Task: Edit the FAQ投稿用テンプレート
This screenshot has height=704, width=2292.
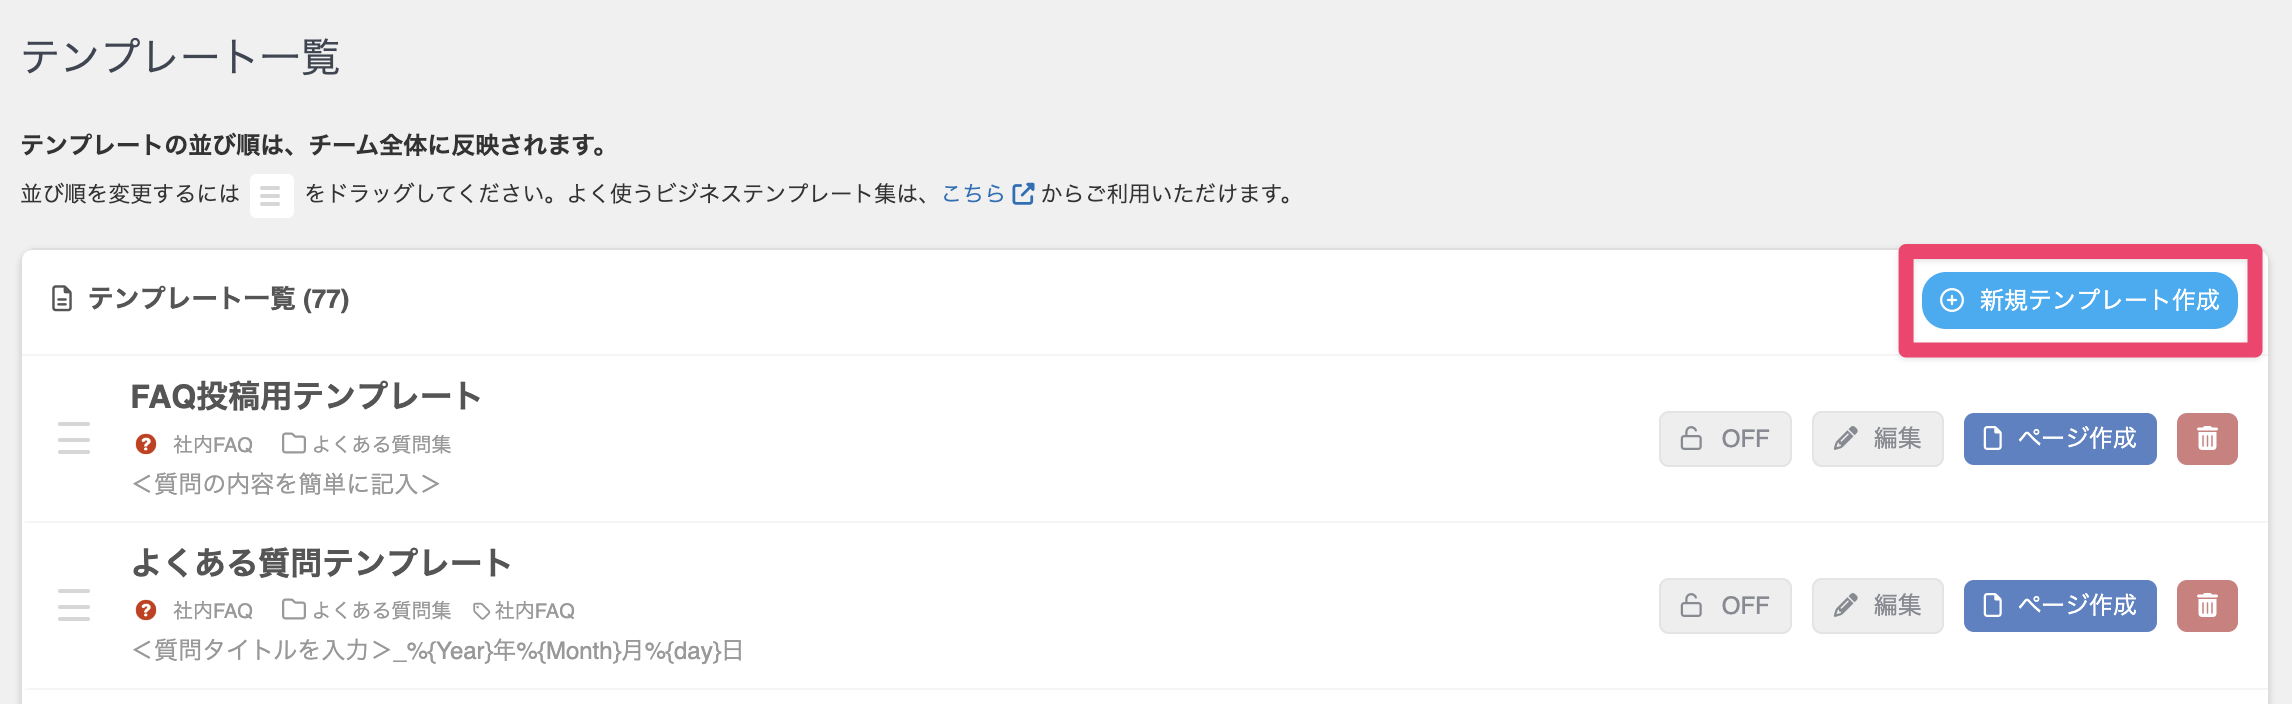Action: point(1878,439)
